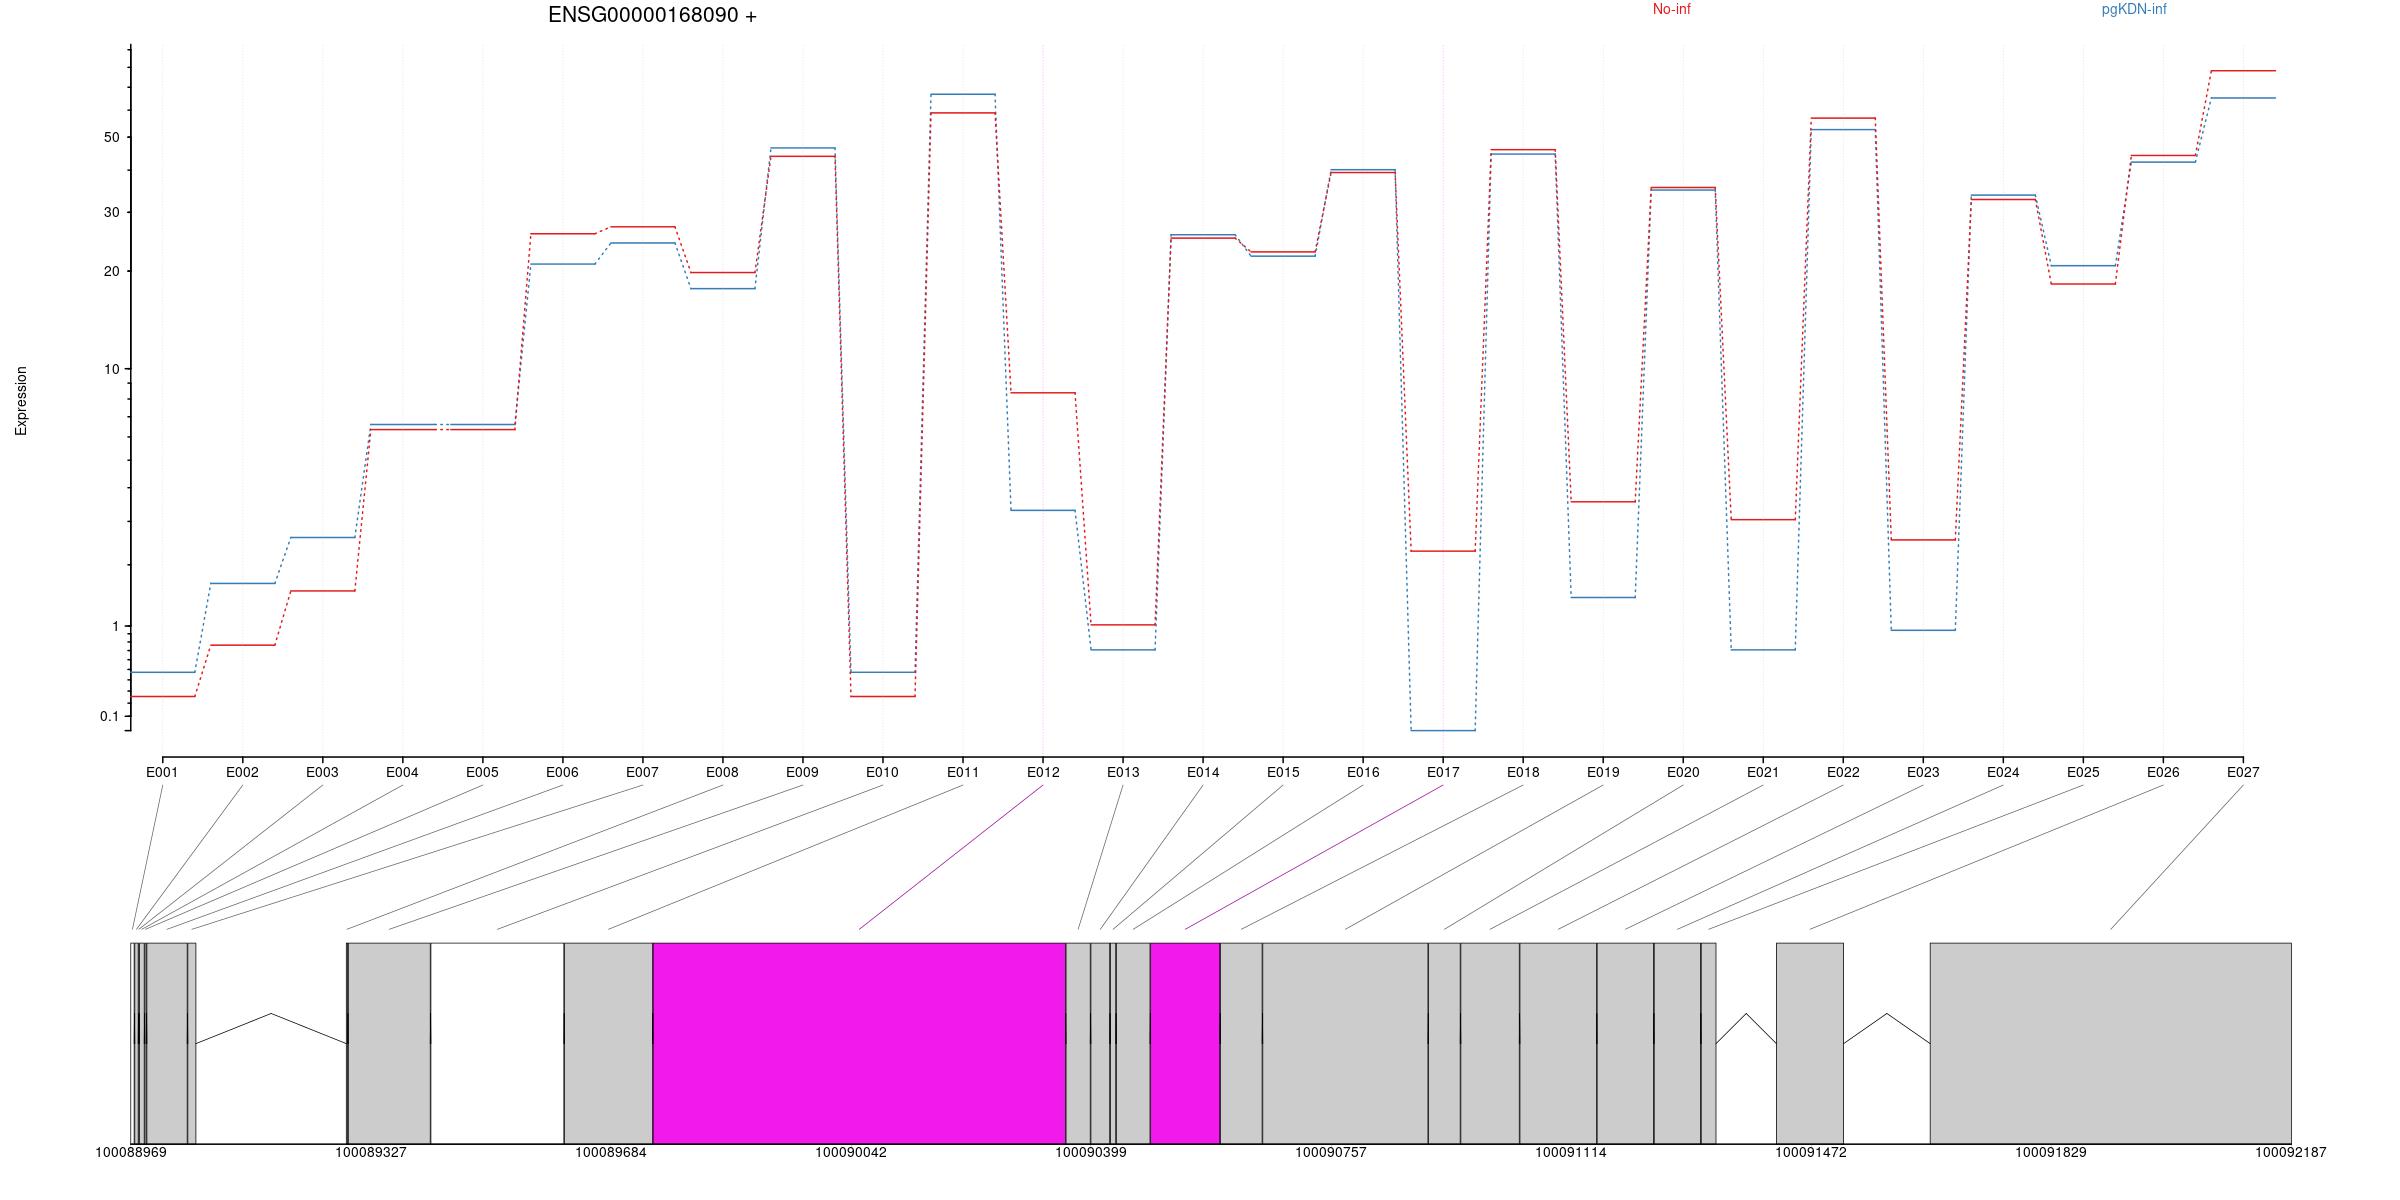The image size is (2400, 1200).
Task: Click genomic coordinate 100090399
Action: tap(1091, 1152)
